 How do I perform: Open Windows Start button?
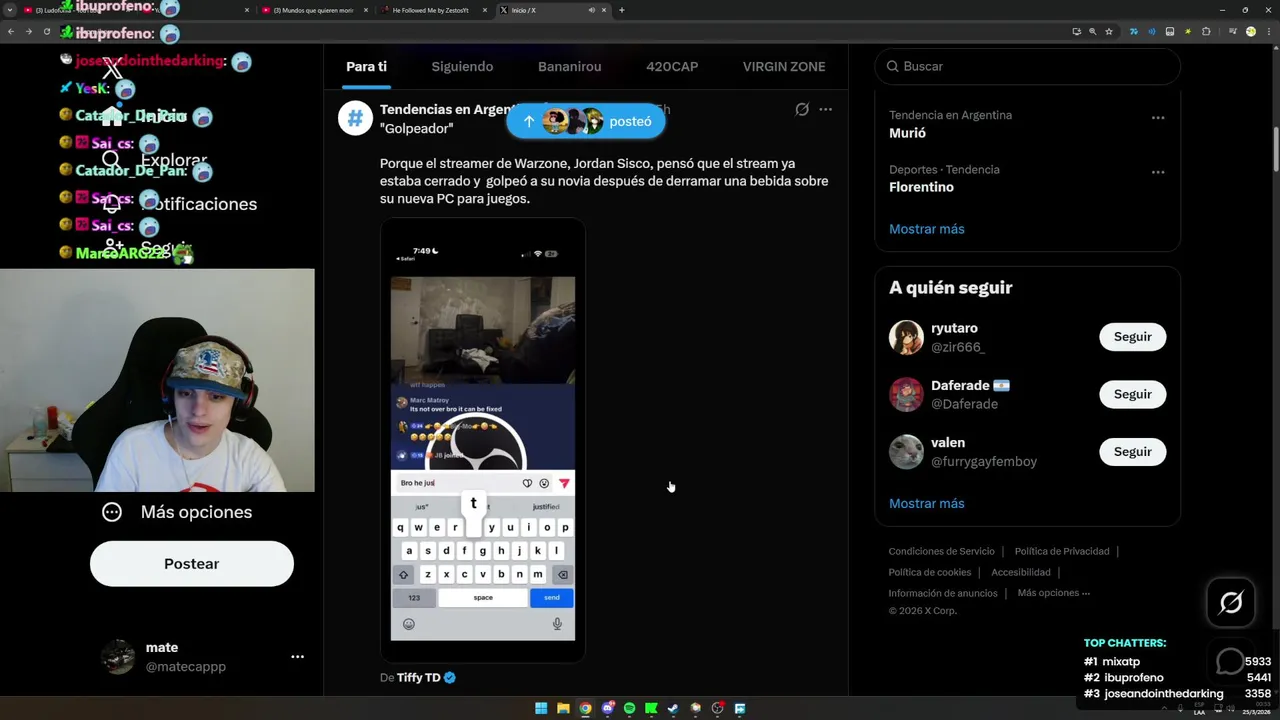pyautogui.click(x=541, y=708)
